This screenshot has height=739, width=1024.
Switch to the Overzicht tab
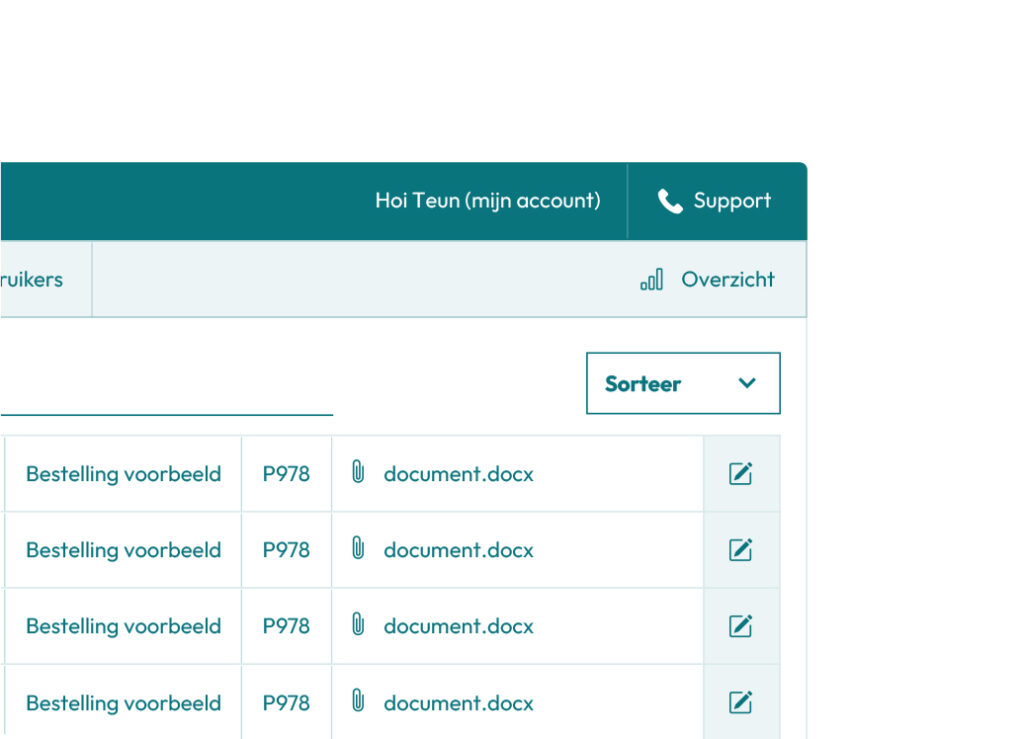(x=727, y=280)
